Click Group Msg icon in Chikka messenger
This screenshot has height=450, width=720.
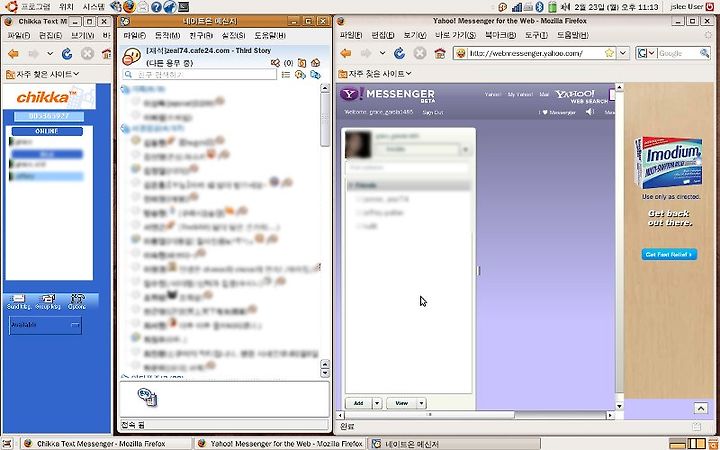pos(48,302)
